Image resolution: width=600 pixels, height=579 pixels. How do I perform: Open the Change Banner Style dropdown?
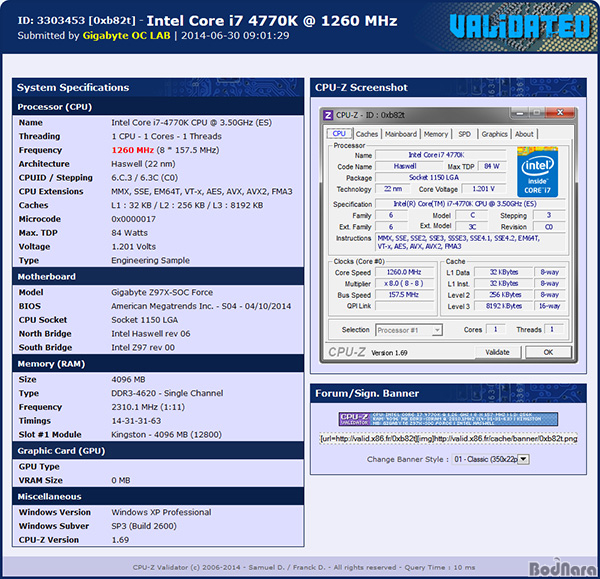(x=491, y=459)
